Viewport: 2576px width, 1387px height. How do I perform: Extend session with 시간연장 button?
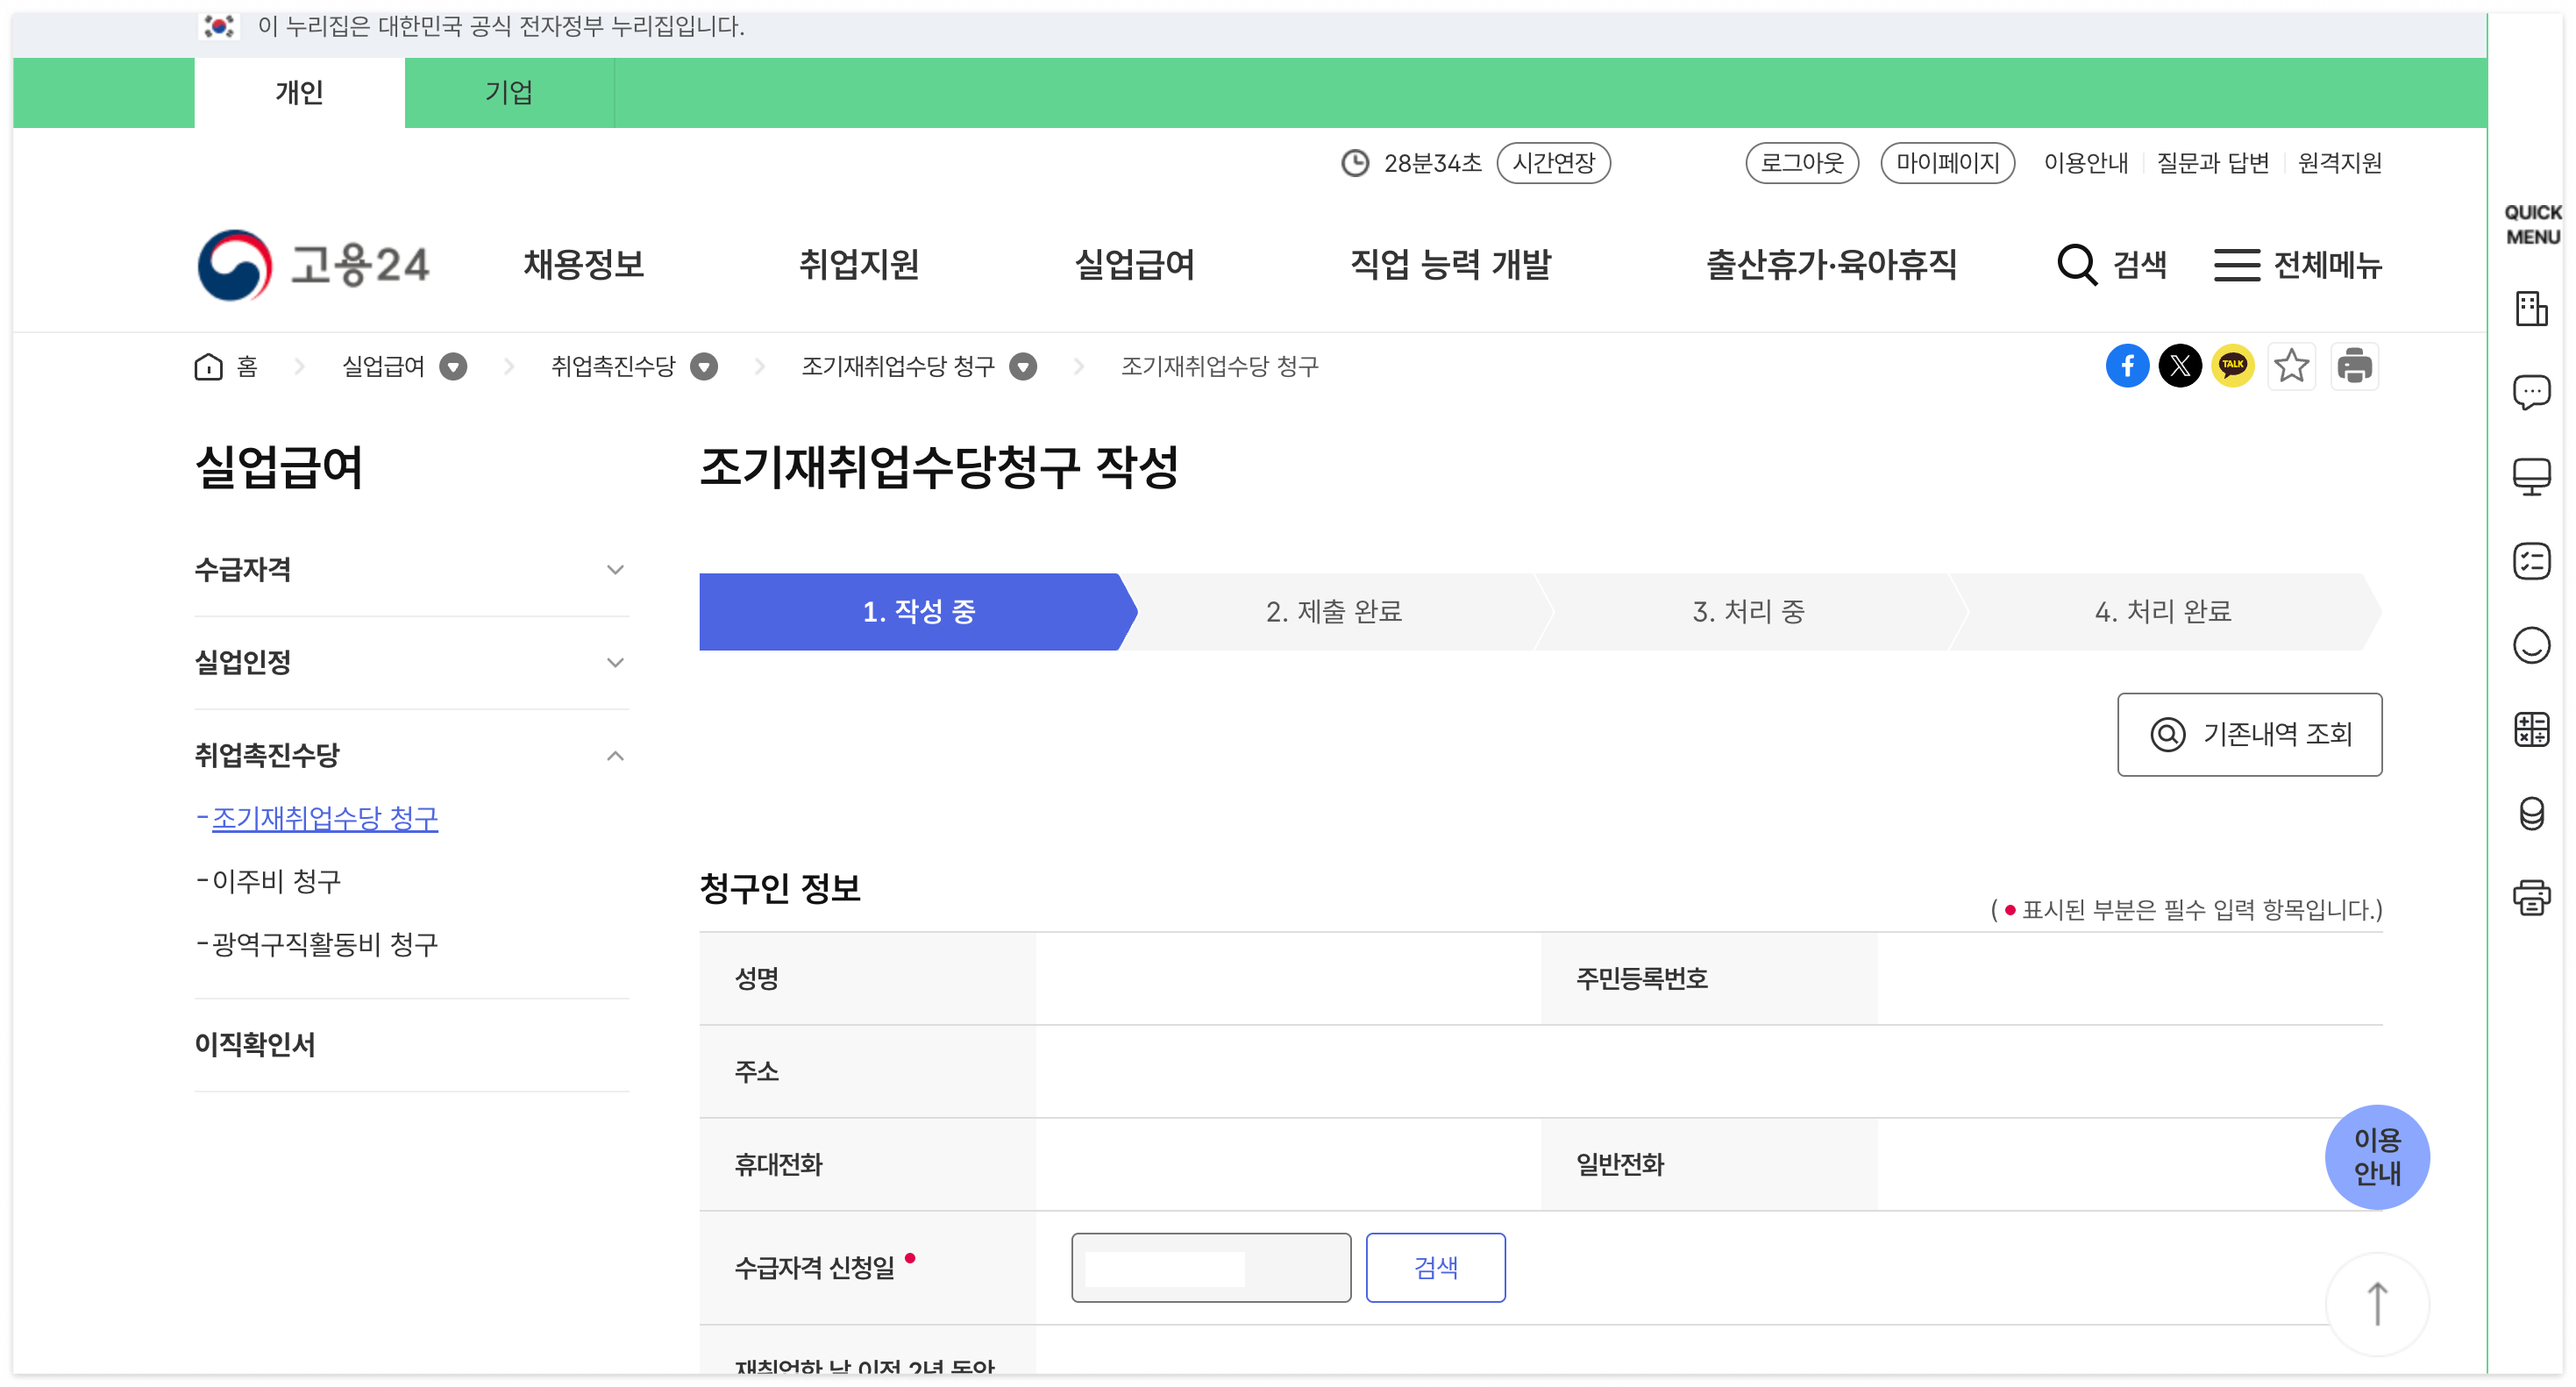(1552, 163)
